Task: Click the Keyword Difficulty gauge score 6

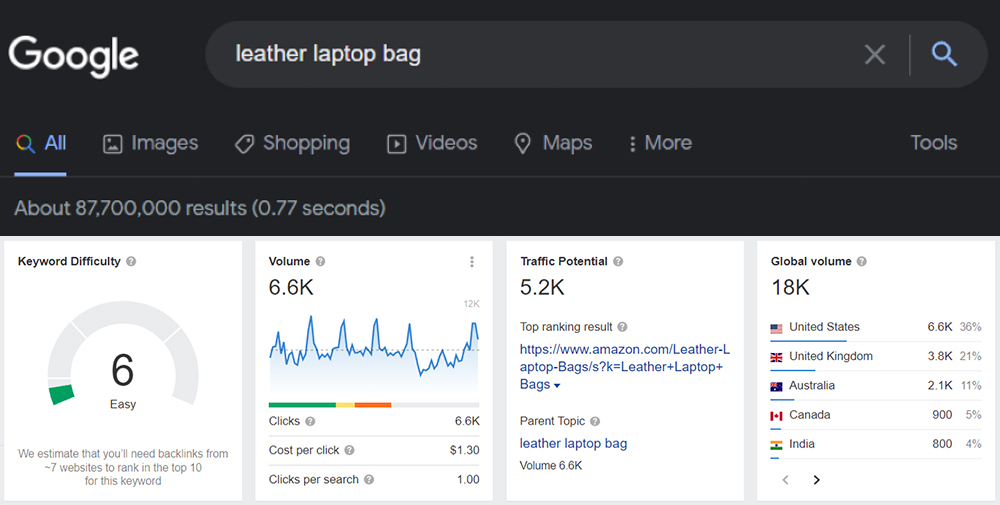Action: pyautogui.click(x=122, y=370)
